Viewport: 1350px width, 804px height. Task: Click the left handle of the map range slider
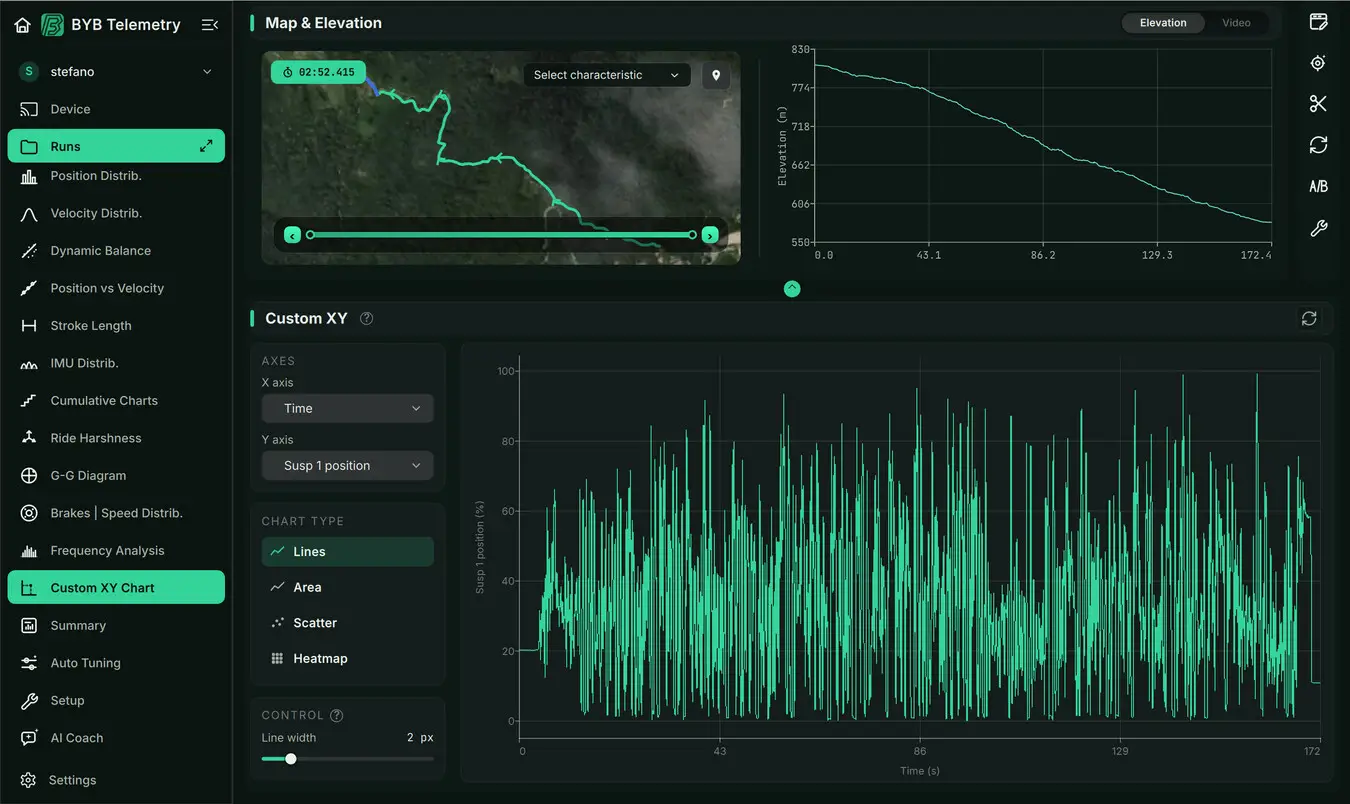point(310,235)
